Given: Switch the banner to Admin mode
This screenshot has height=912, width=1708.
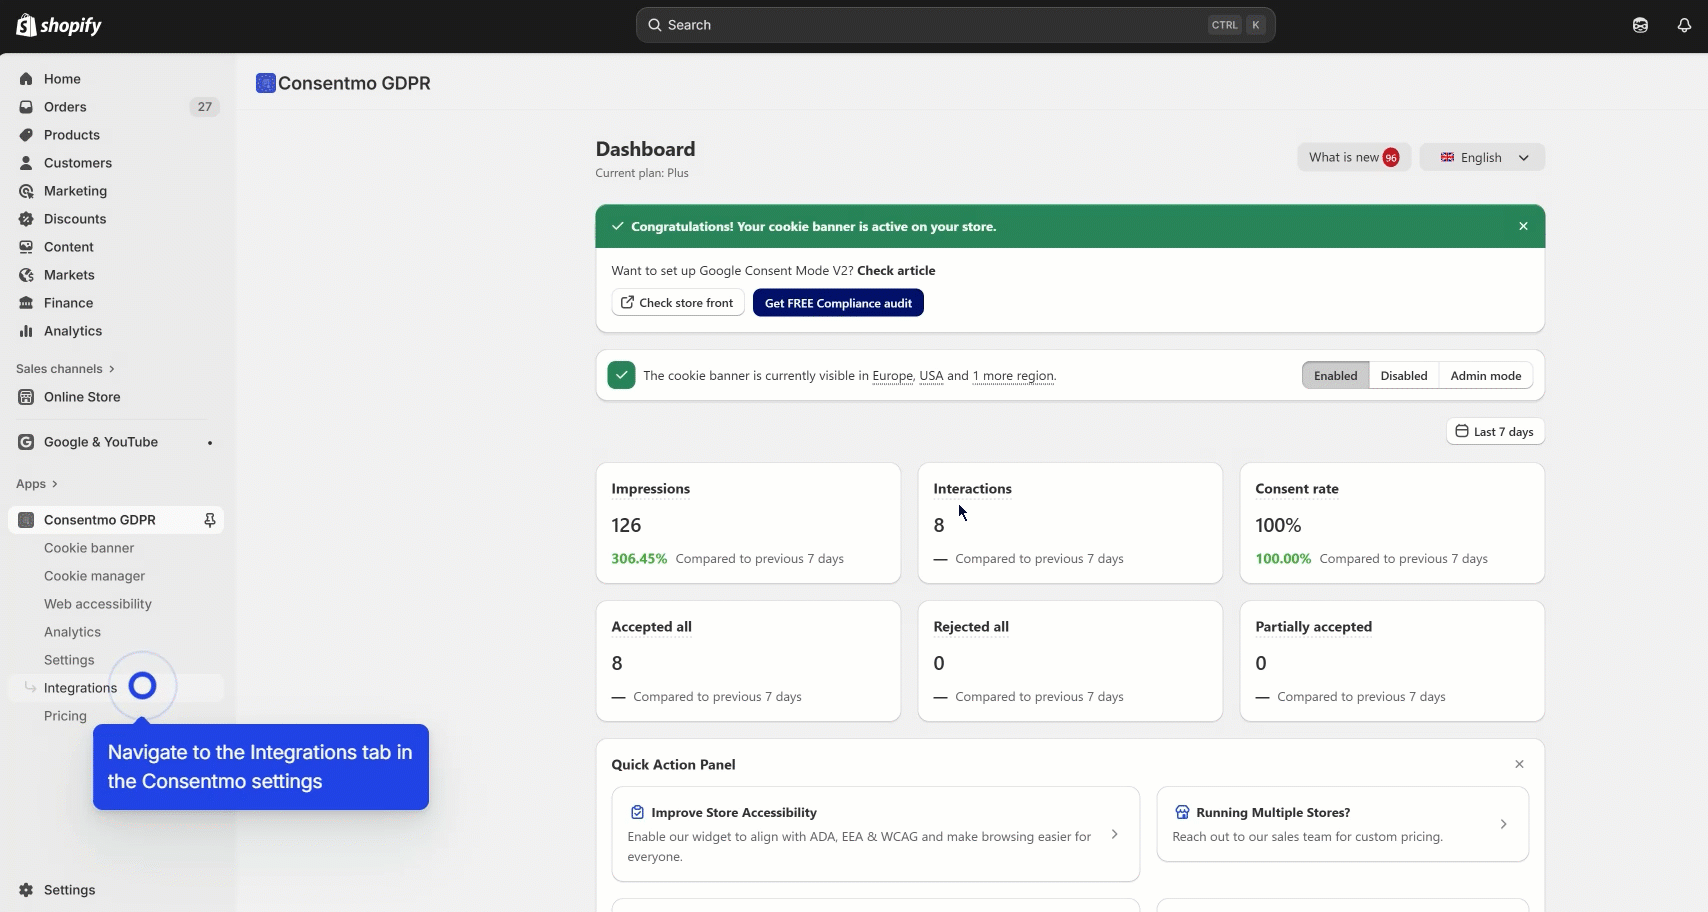Looking at the screenshot, I should pos(1485,376).
